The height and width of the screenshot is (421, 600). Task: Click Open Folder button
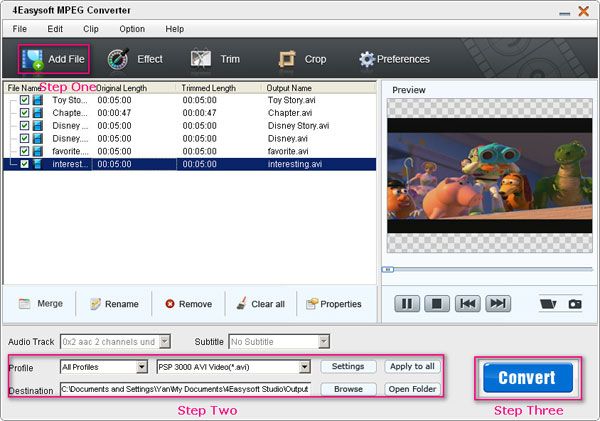click(412, 389)
